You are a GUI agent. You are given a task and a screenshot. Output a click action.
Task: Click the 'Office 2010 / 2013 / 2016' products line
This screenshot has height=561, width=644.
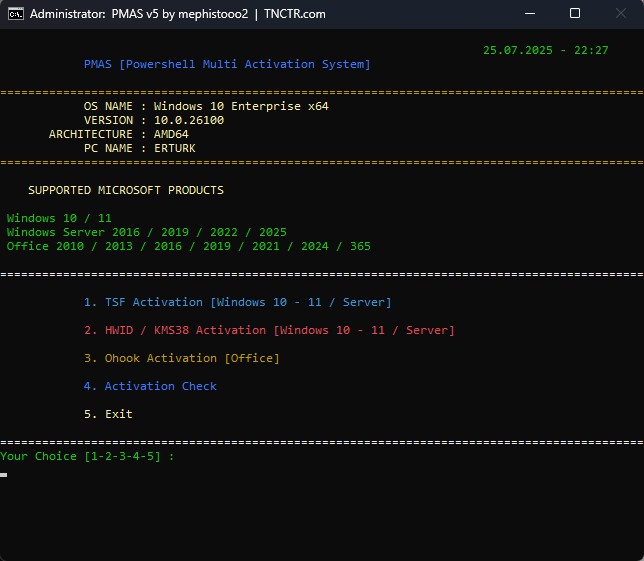tap(189, 246)
